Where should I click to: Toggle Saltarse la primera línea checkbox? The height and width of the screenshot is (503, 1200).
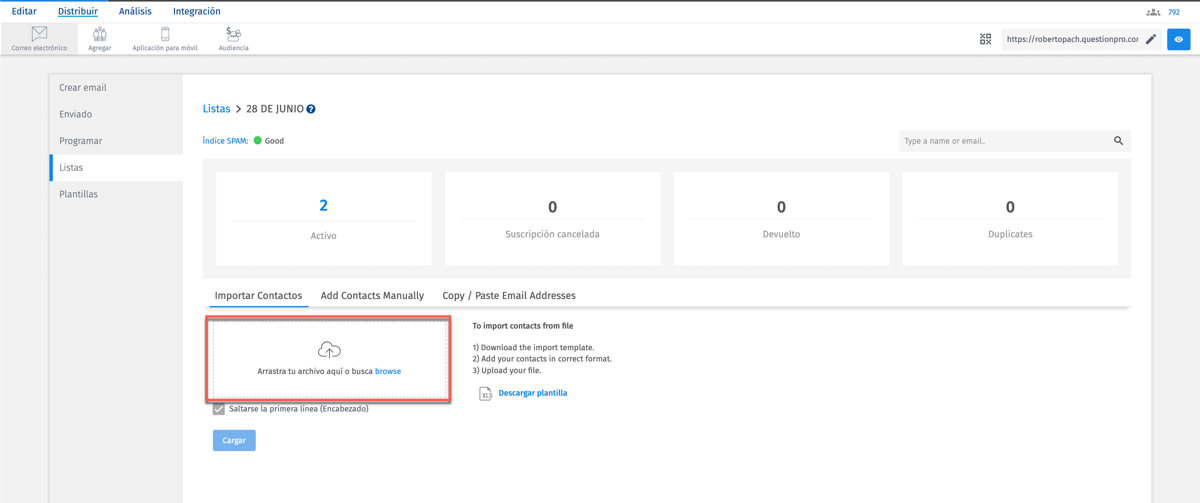point(219,409)
